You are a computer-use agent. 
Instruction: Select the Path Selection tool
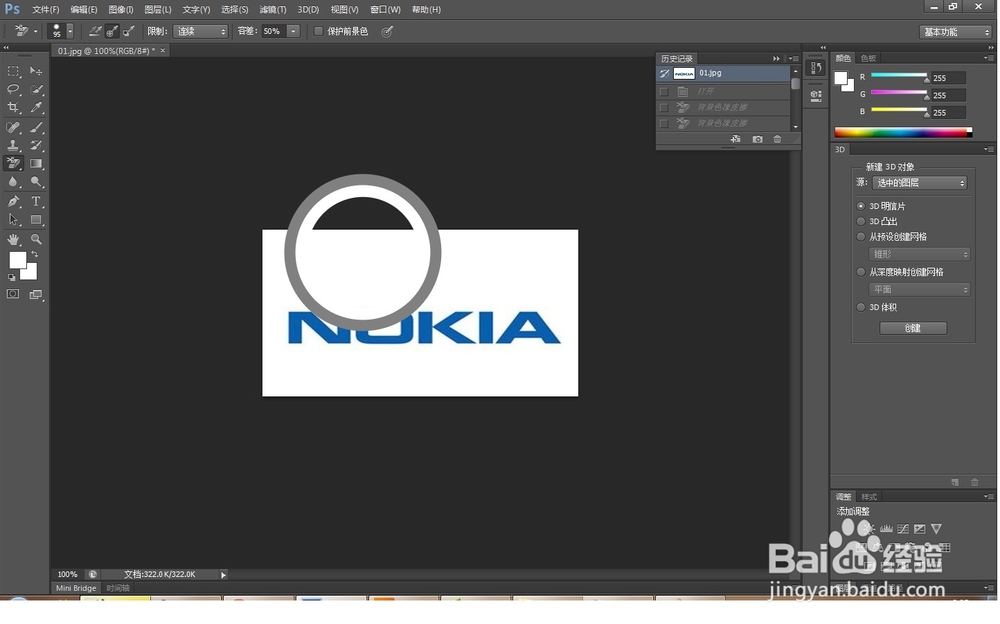click(13, 220)
